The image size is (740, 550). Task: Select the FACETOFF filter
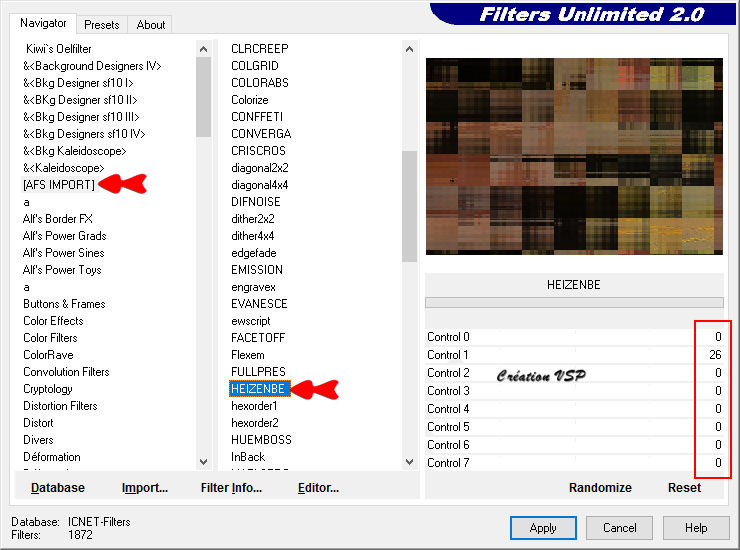[x=258, y=338]
